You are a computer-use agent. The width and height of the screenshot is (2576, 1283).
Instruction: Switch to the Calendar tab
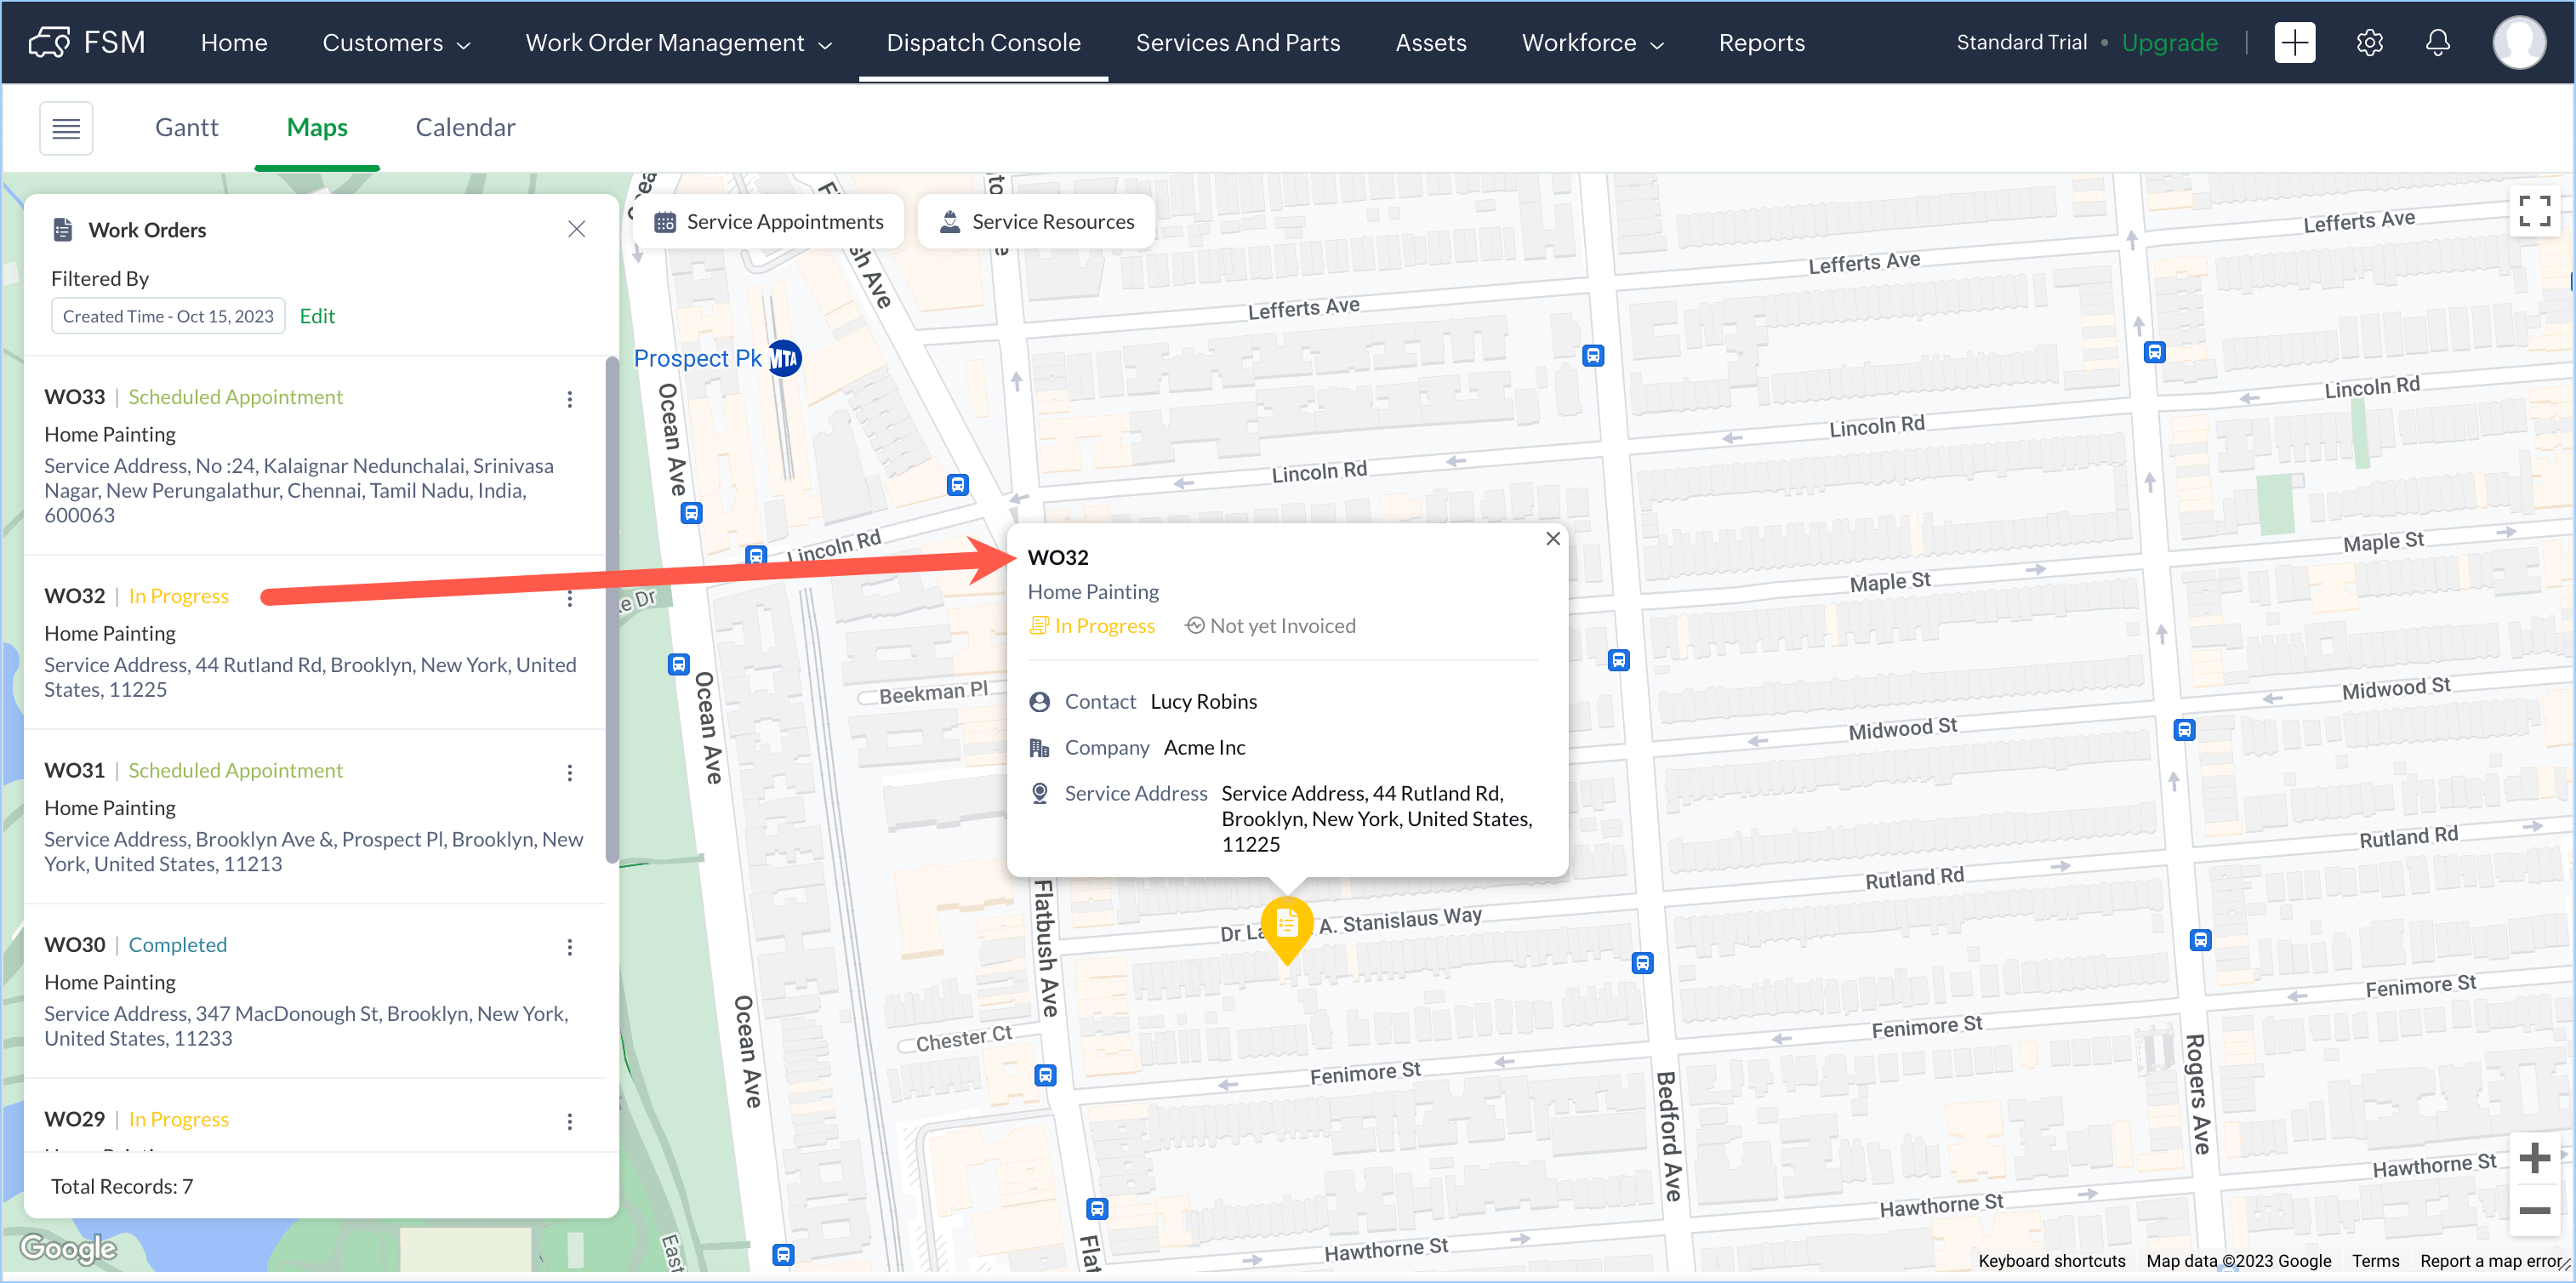pyautogui.click(x=465, y=127)
